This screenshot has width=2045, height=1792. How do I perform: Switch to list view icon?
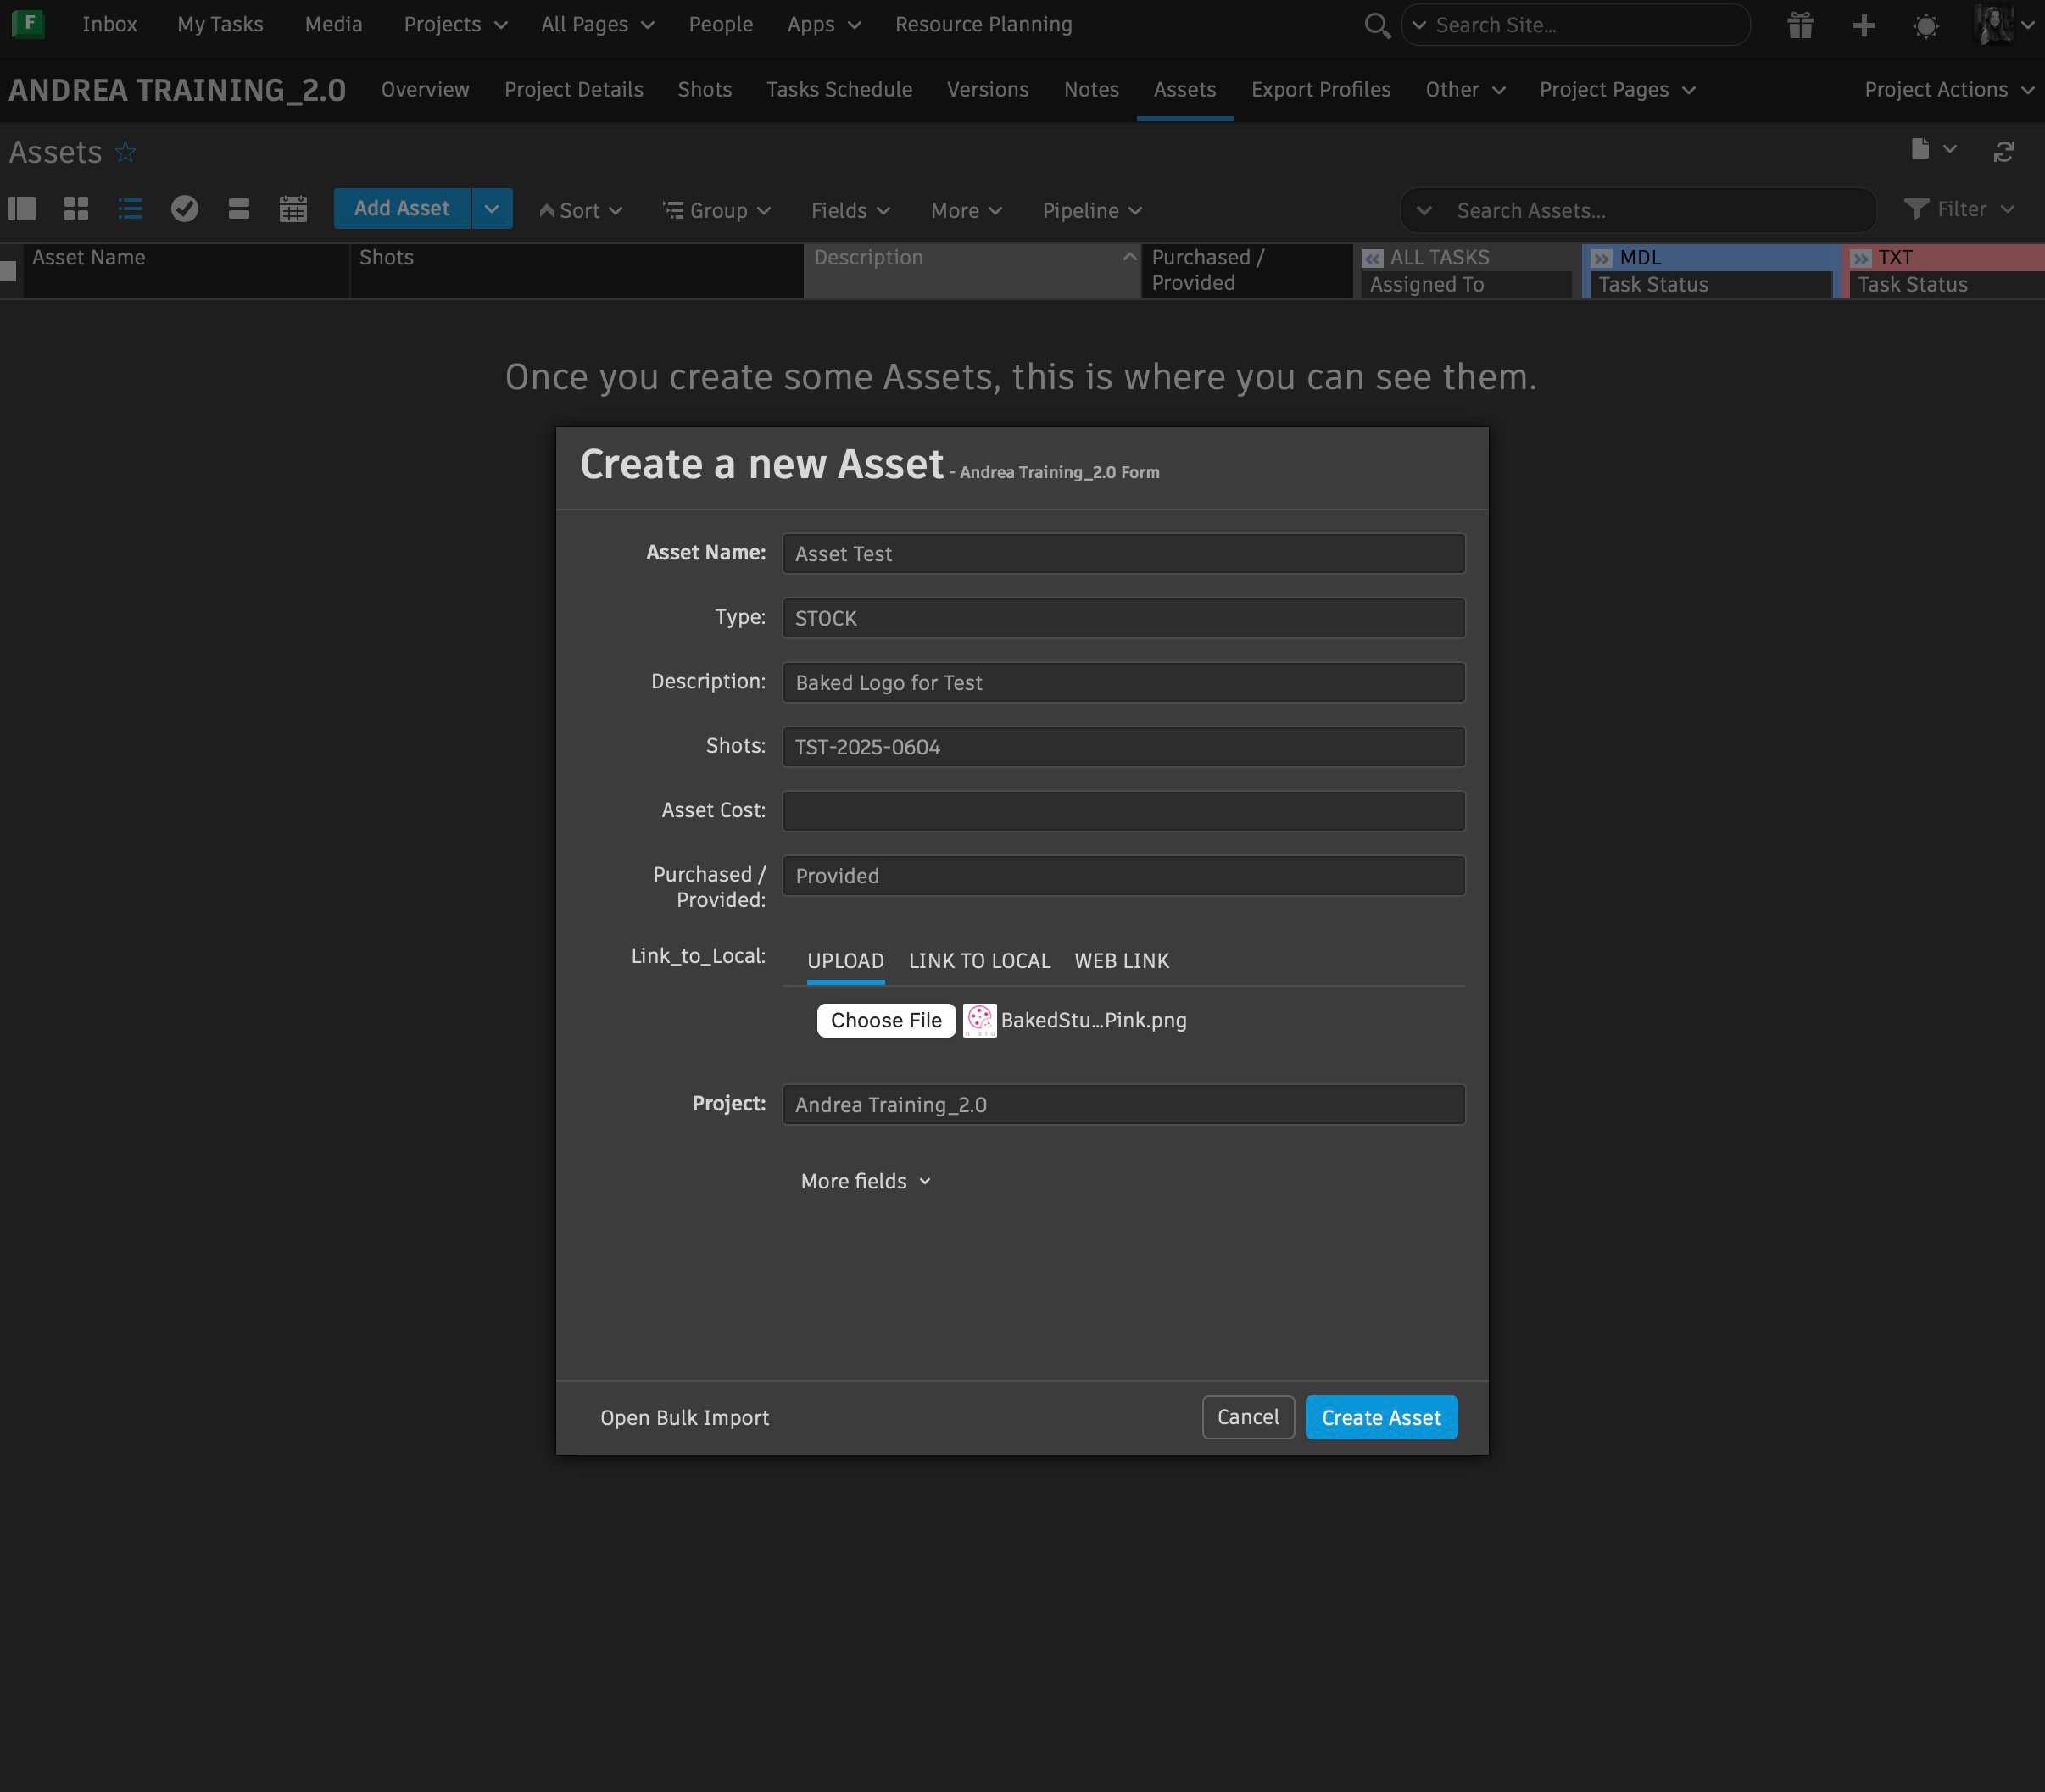130,208
